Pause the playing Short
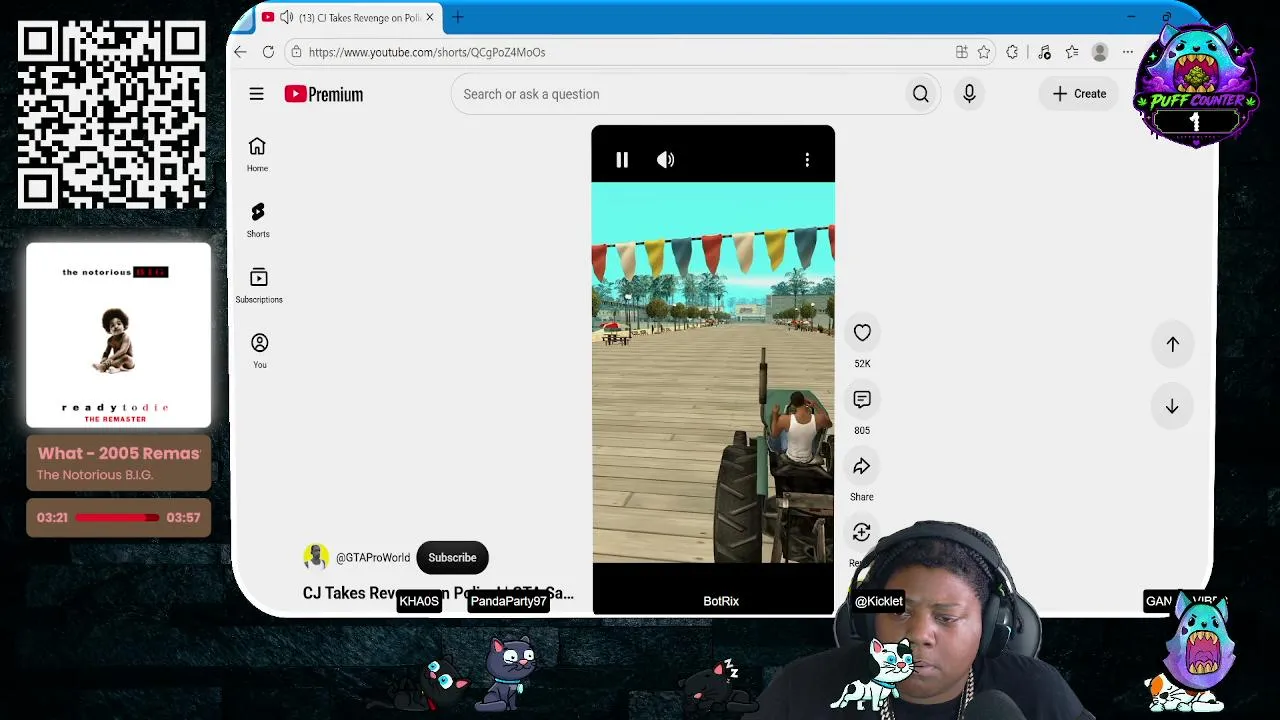The image size is (1280, 720). click(x=622, y=160)
